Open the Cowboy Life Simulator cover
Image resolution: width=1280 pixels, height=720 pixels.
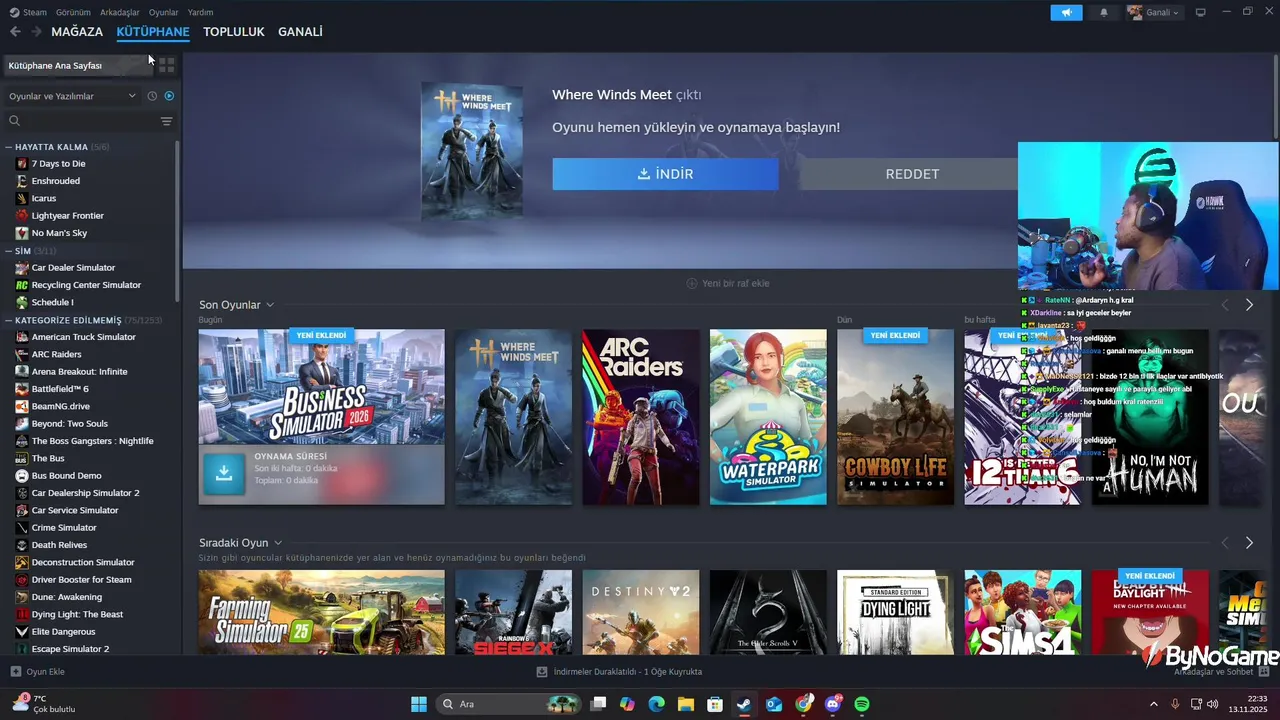895,417
